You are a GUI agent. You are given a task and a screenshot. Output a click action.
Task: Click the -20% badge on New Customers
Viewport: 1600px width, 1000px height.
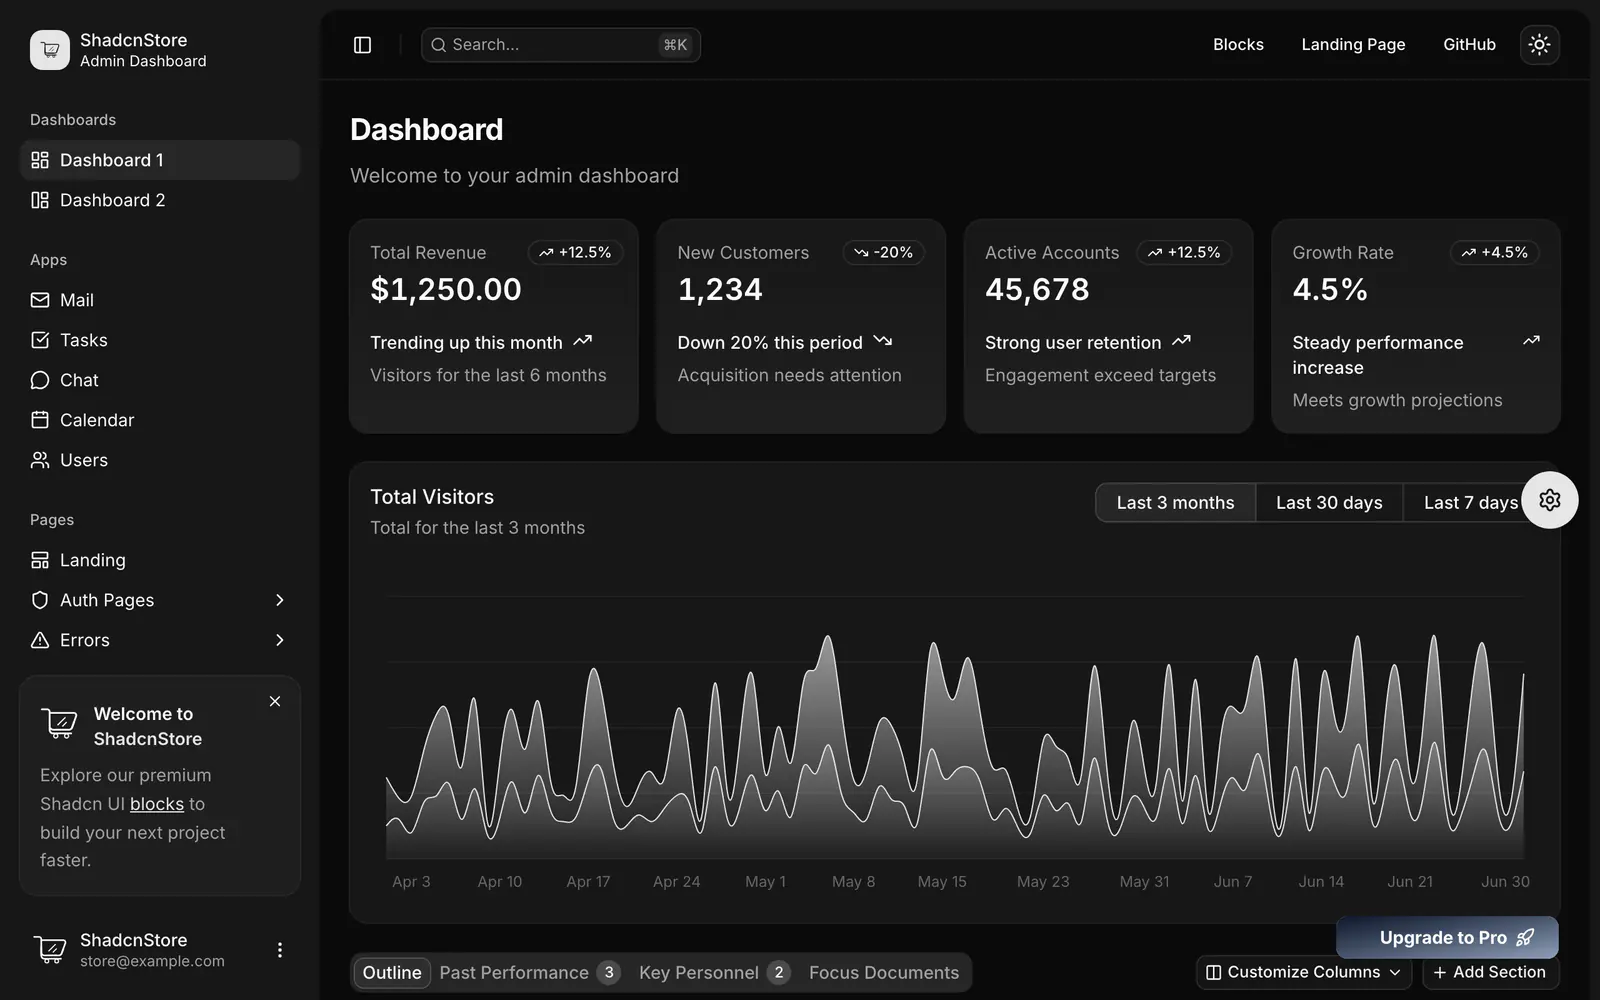pos(884,253)
